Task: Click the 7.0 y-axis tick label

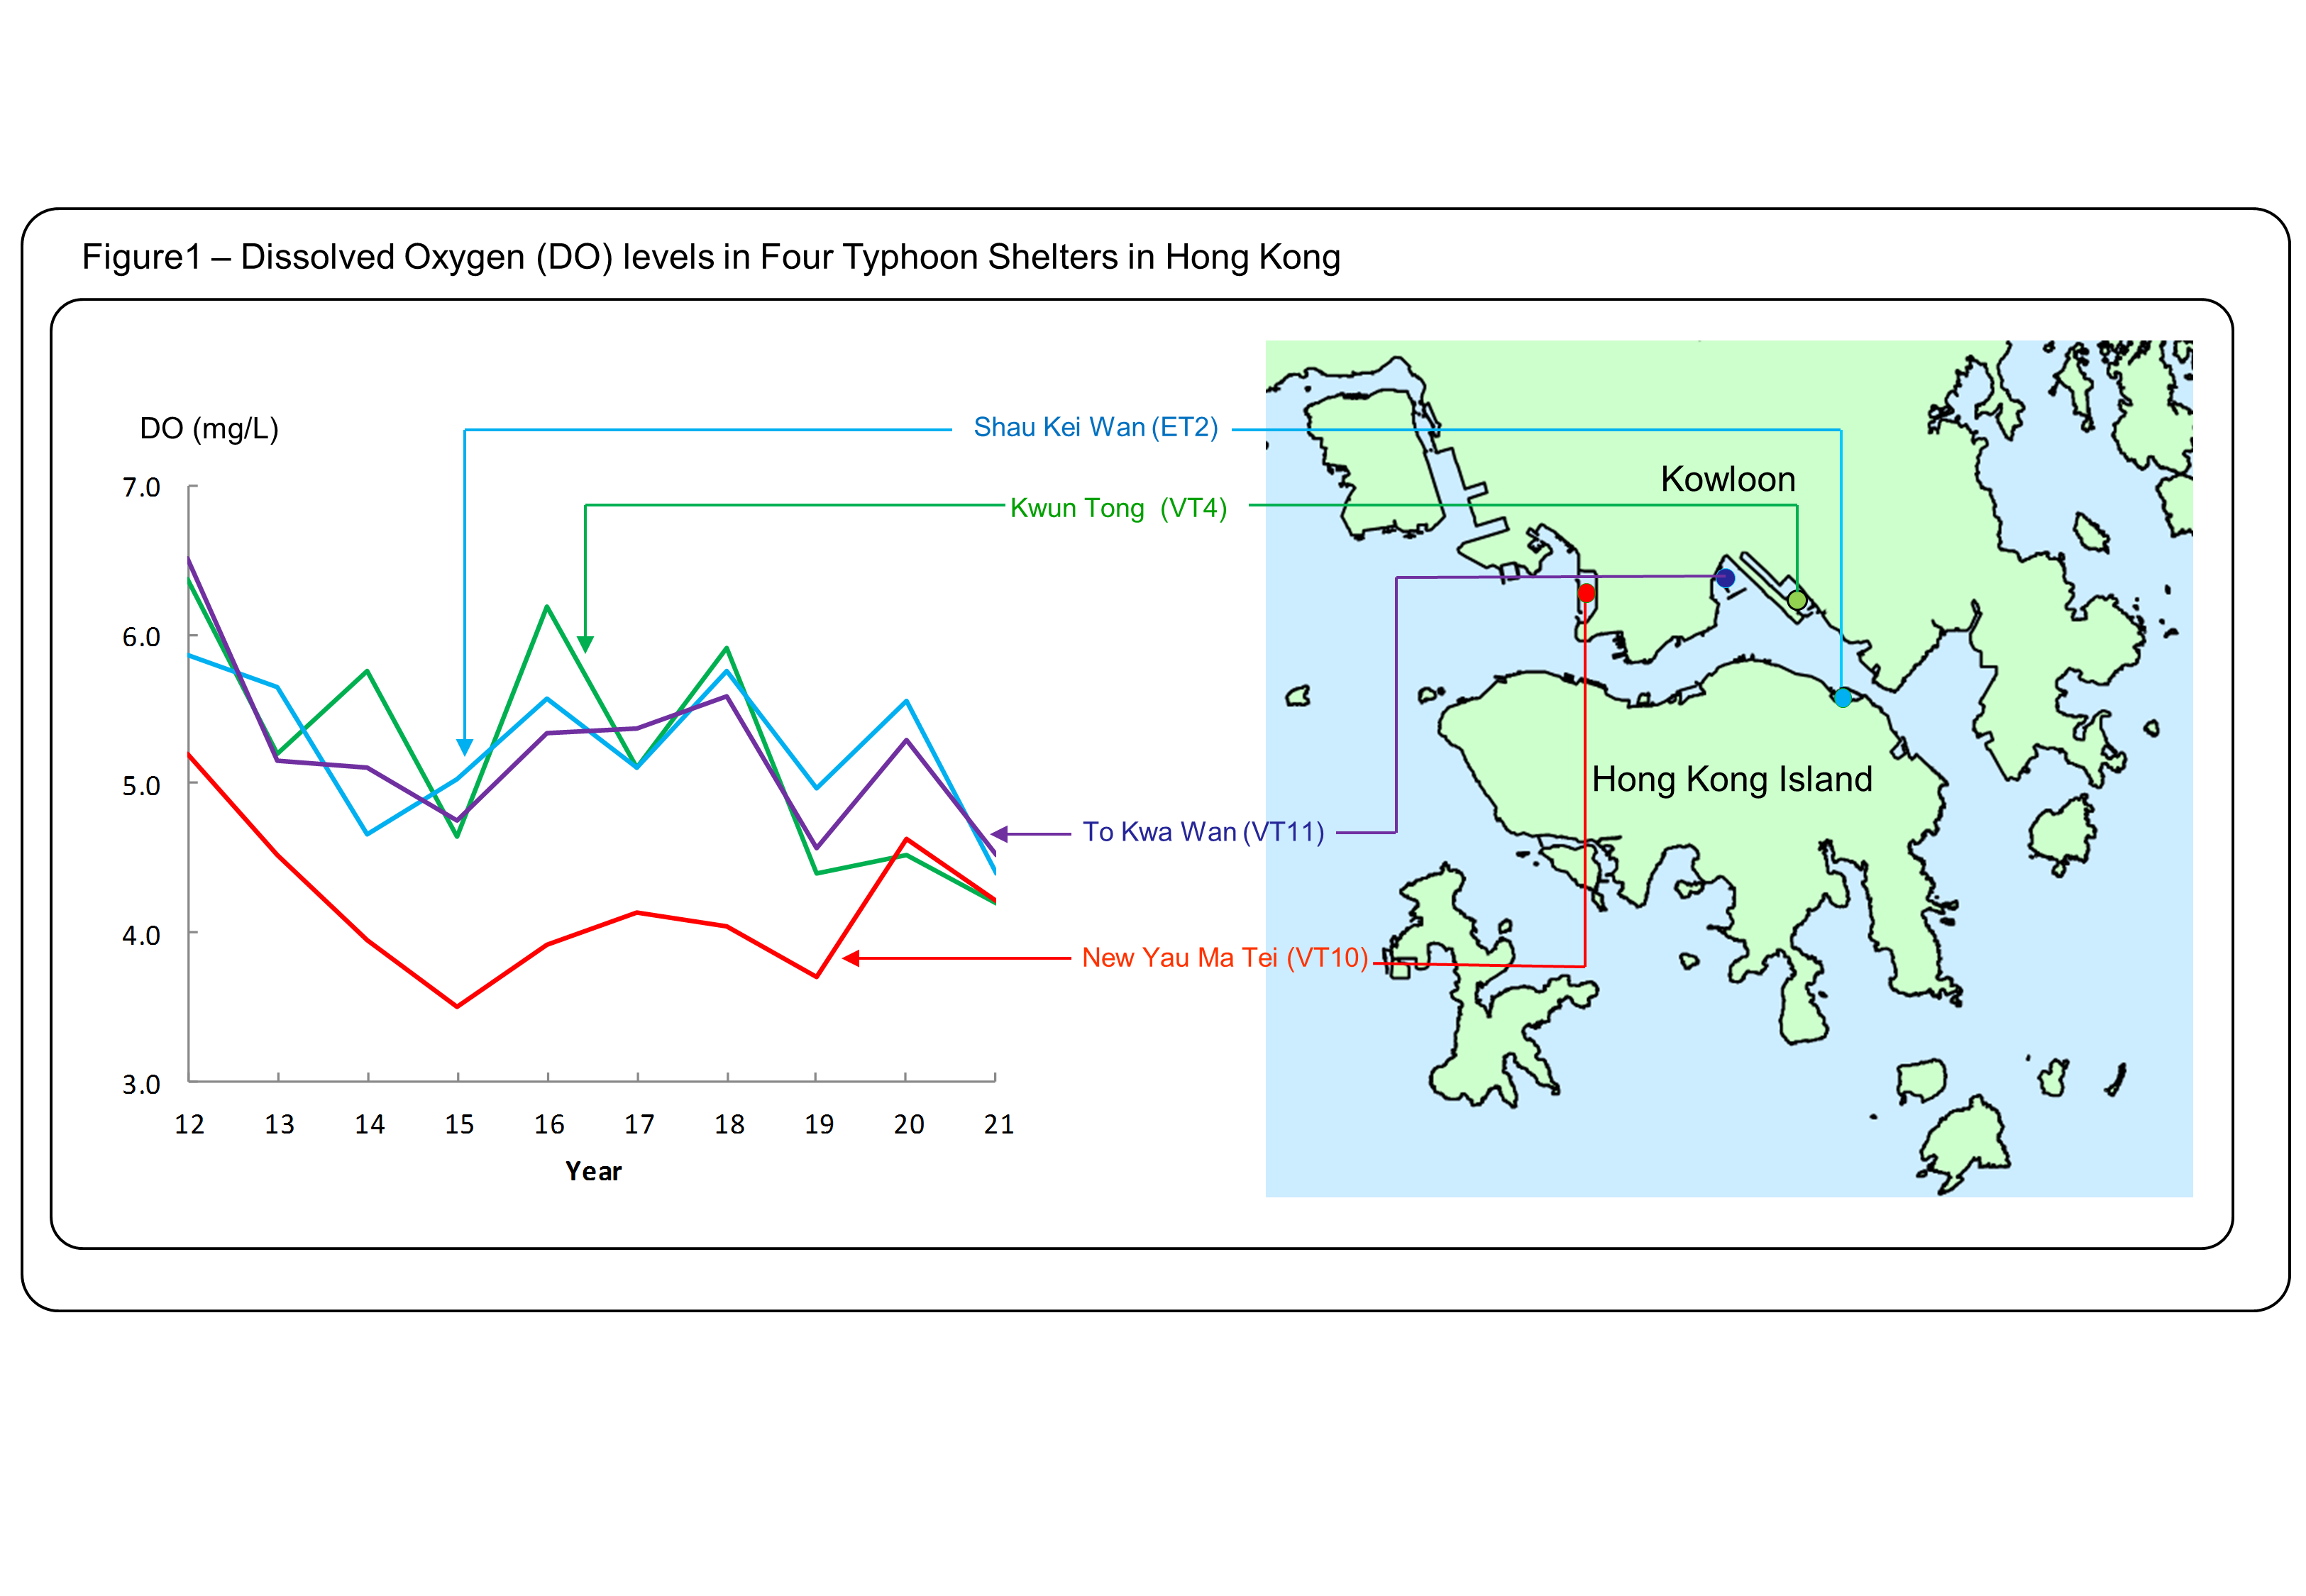Action: 141,488
